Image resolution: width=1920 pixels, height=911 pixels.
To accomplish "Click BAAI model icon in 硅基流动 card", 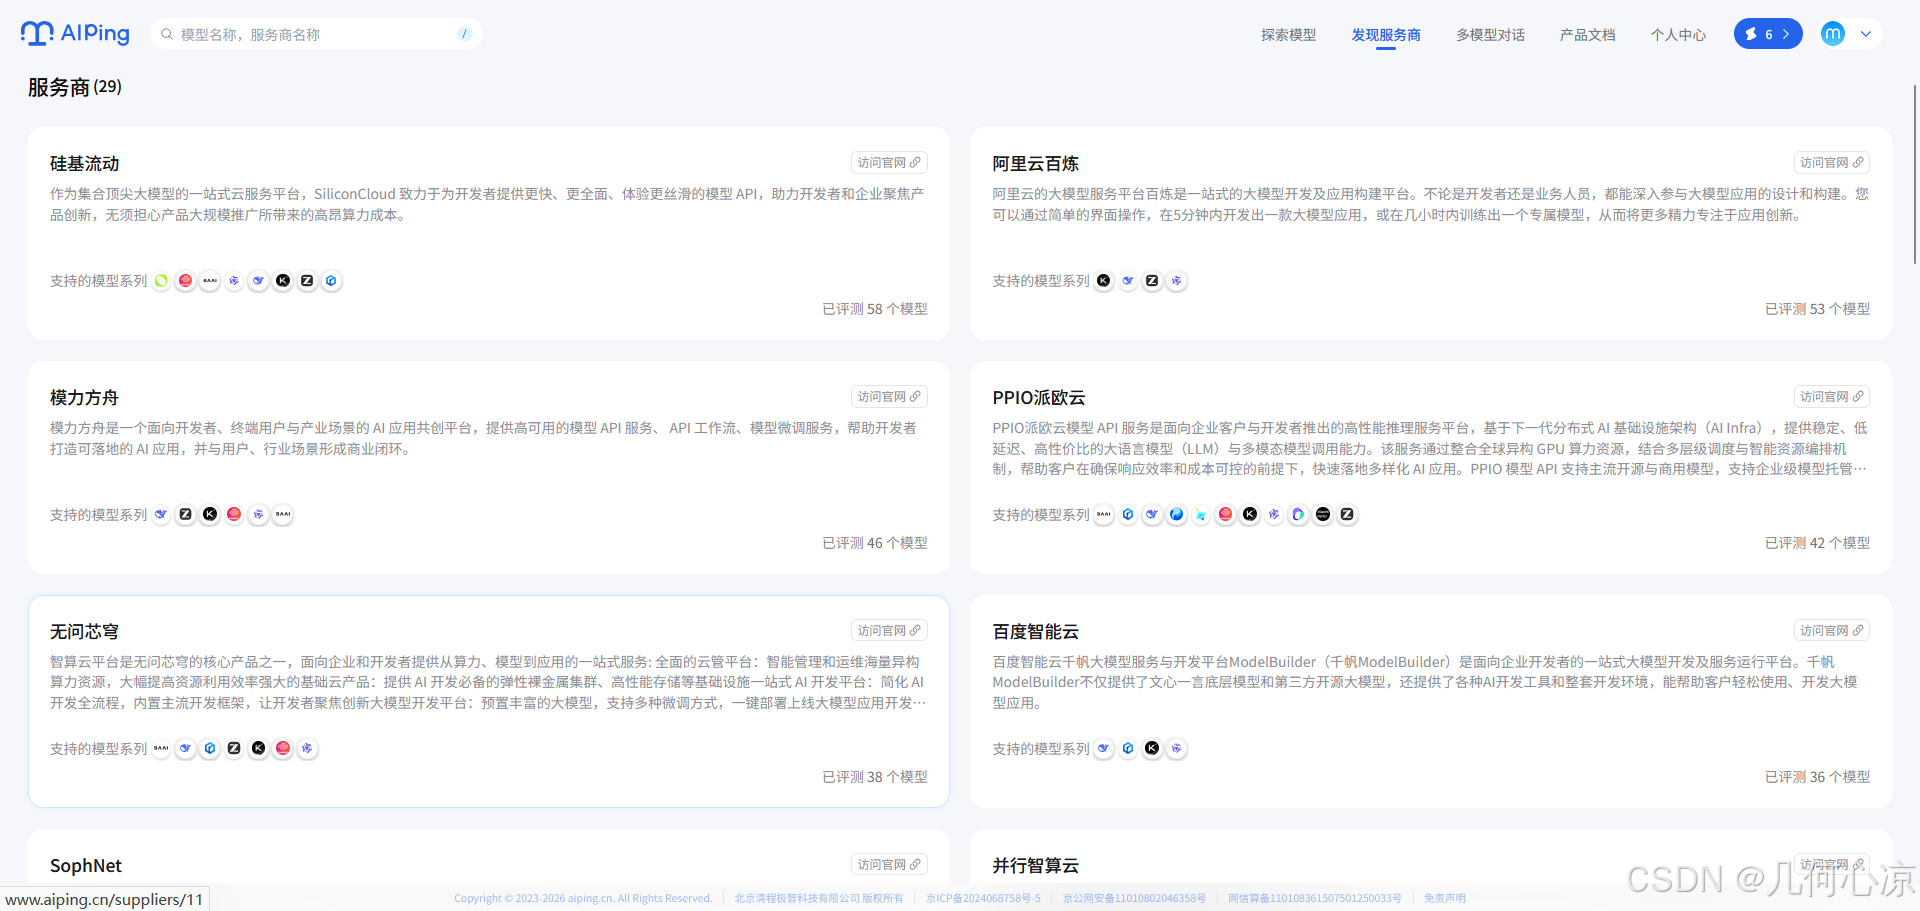I will click(x=209, y=281).
